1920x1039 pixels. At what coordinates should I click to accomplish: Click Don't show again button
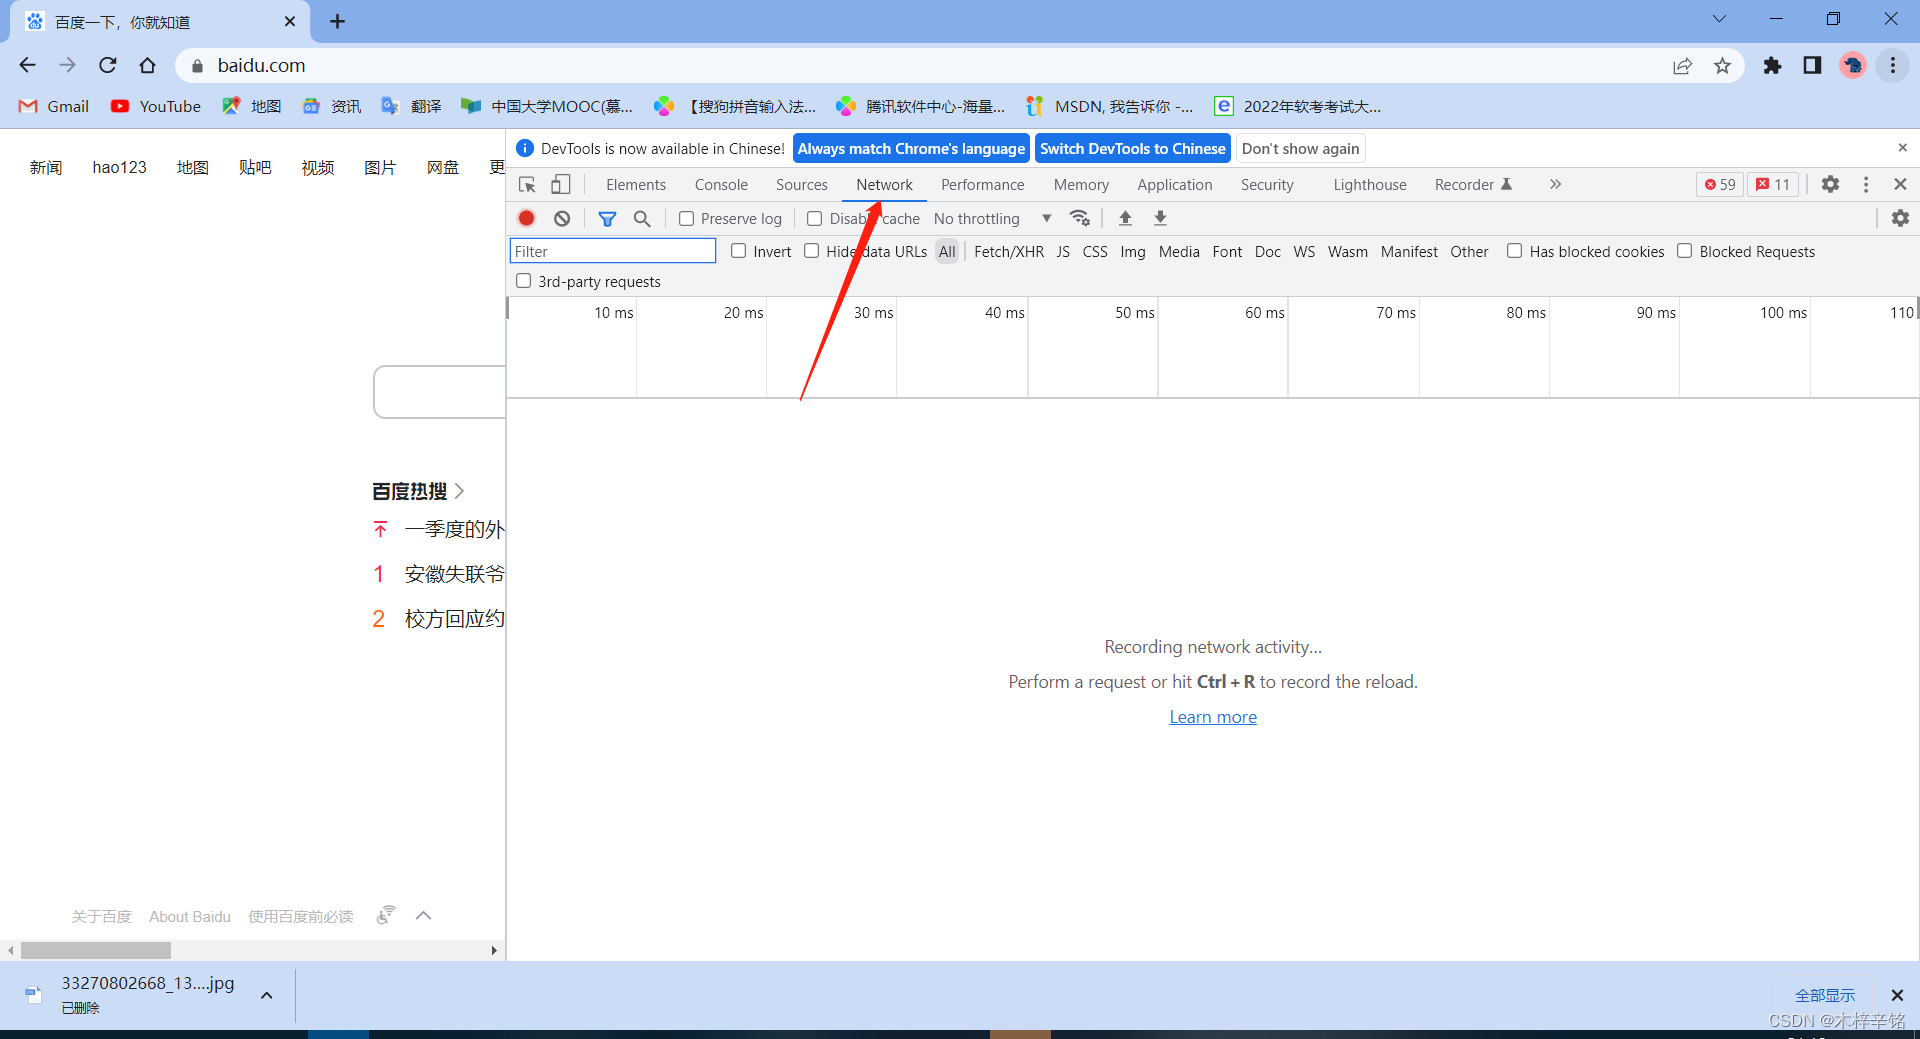pos(1300,148)
